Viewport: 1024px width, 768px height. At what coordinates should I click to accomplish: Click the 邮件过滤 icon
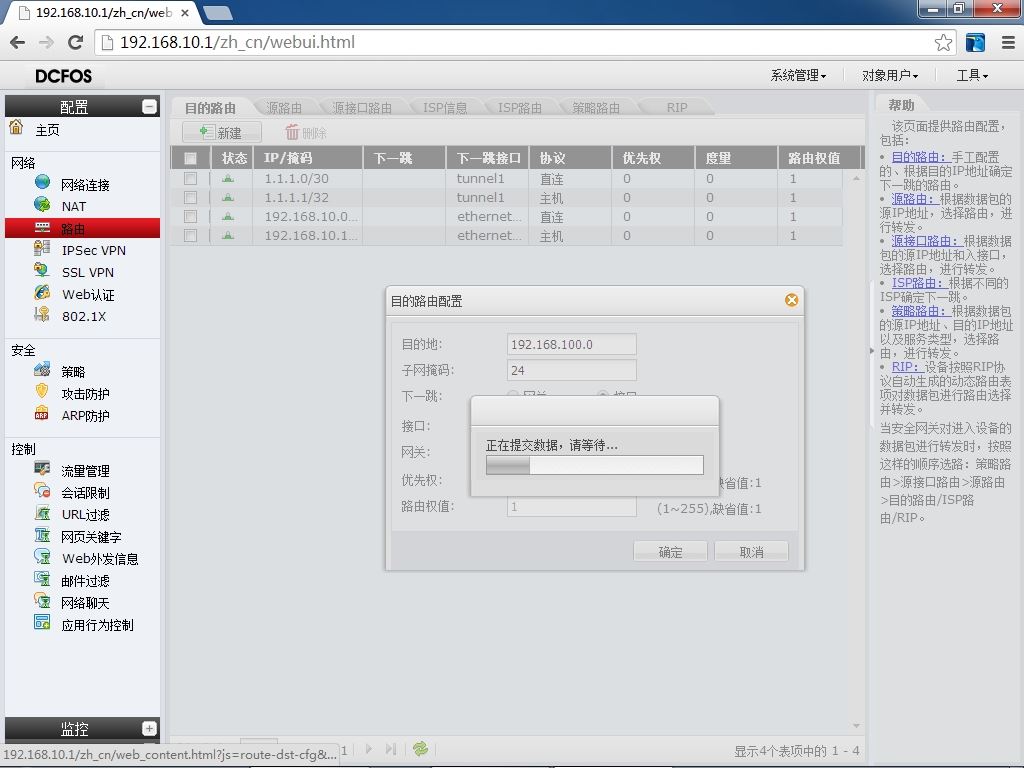pos(42,579)
